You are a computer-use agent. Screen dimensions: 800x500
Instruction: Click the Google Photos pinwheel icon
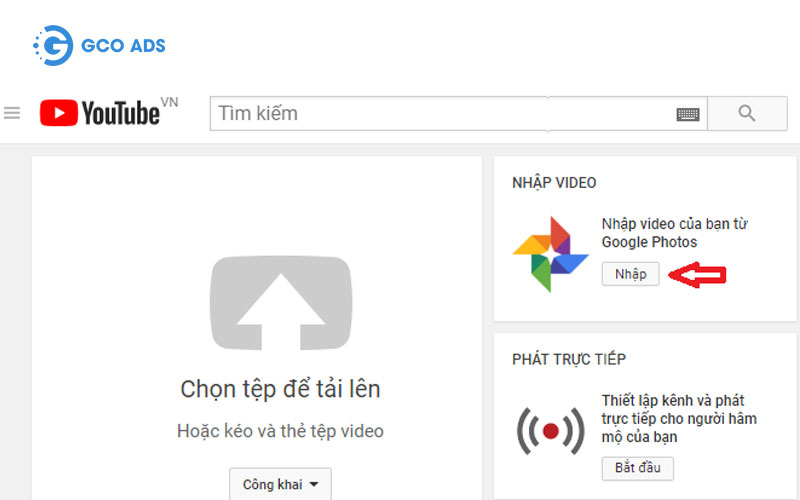tap(550, 254)
